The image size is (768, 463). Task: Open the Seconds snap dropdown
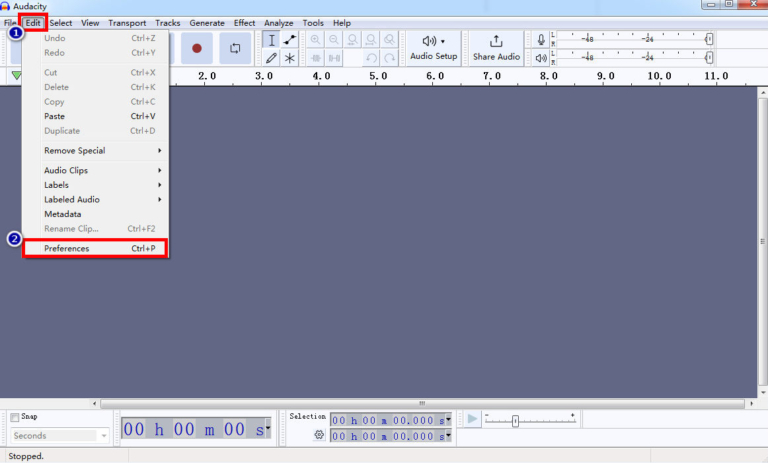click(60, 436)
